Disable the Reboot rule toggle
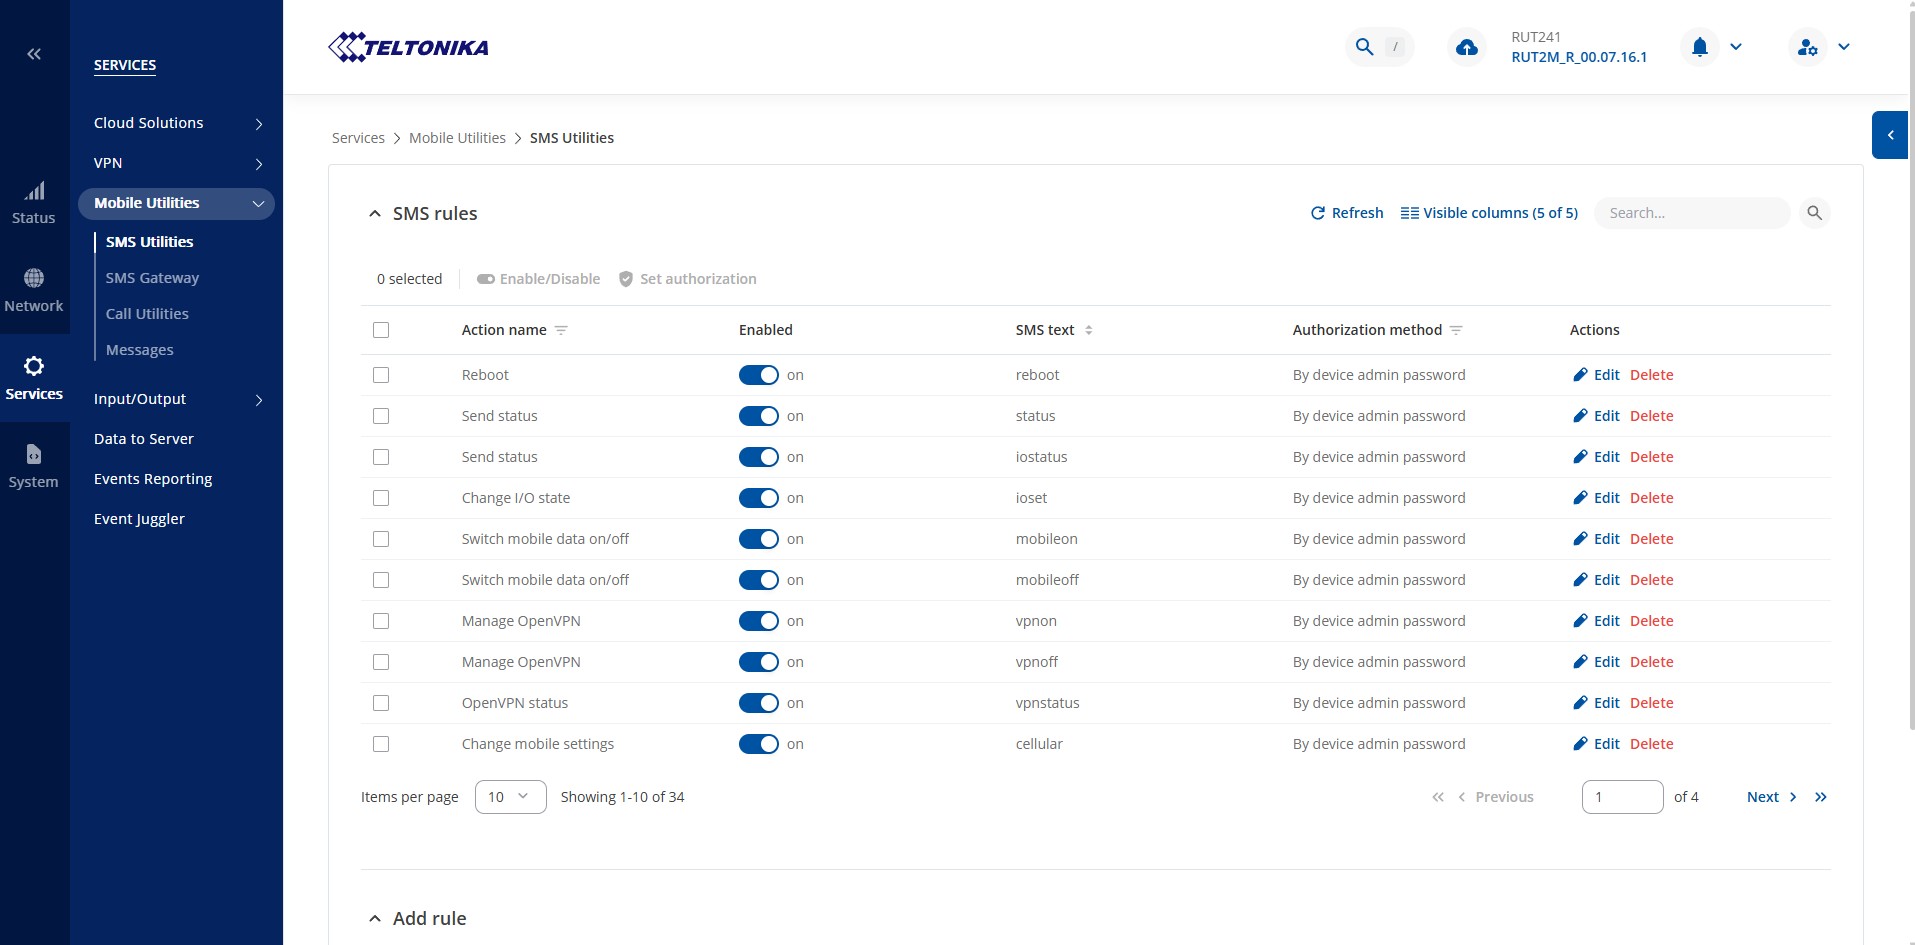The image size is (1915, 945). click(x=758, y=375)
